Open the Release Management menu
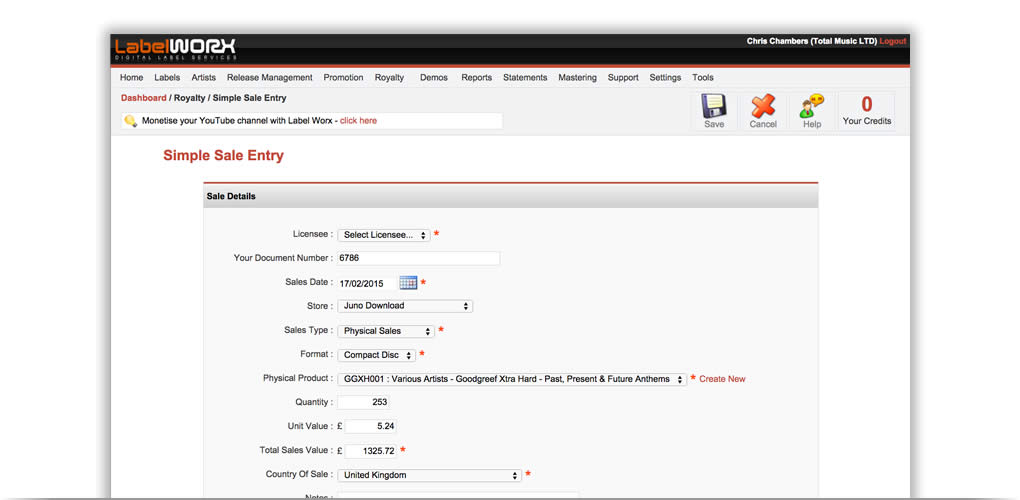The width and height of the screenshot is (1020, 500). [269, 77]
